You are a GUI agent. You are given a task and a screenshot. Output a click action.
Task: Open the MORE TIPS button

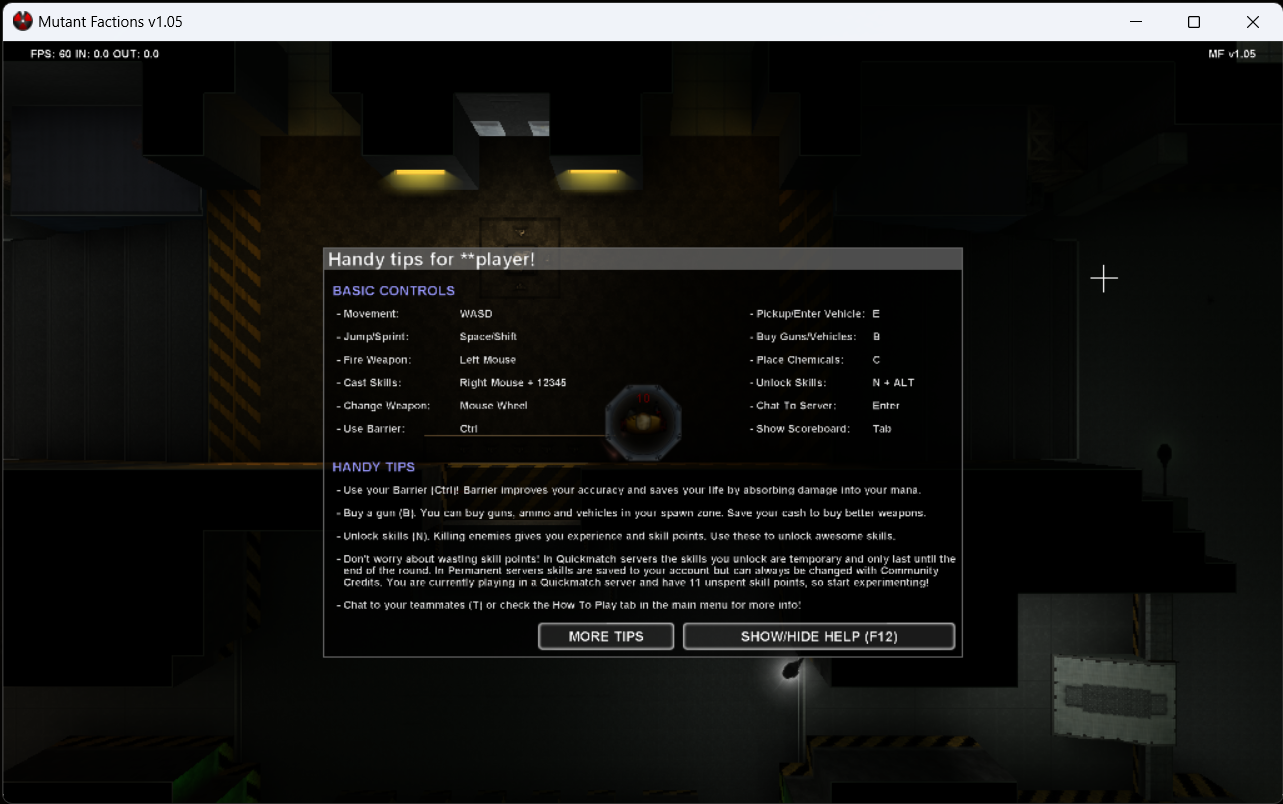pos(606,636)
